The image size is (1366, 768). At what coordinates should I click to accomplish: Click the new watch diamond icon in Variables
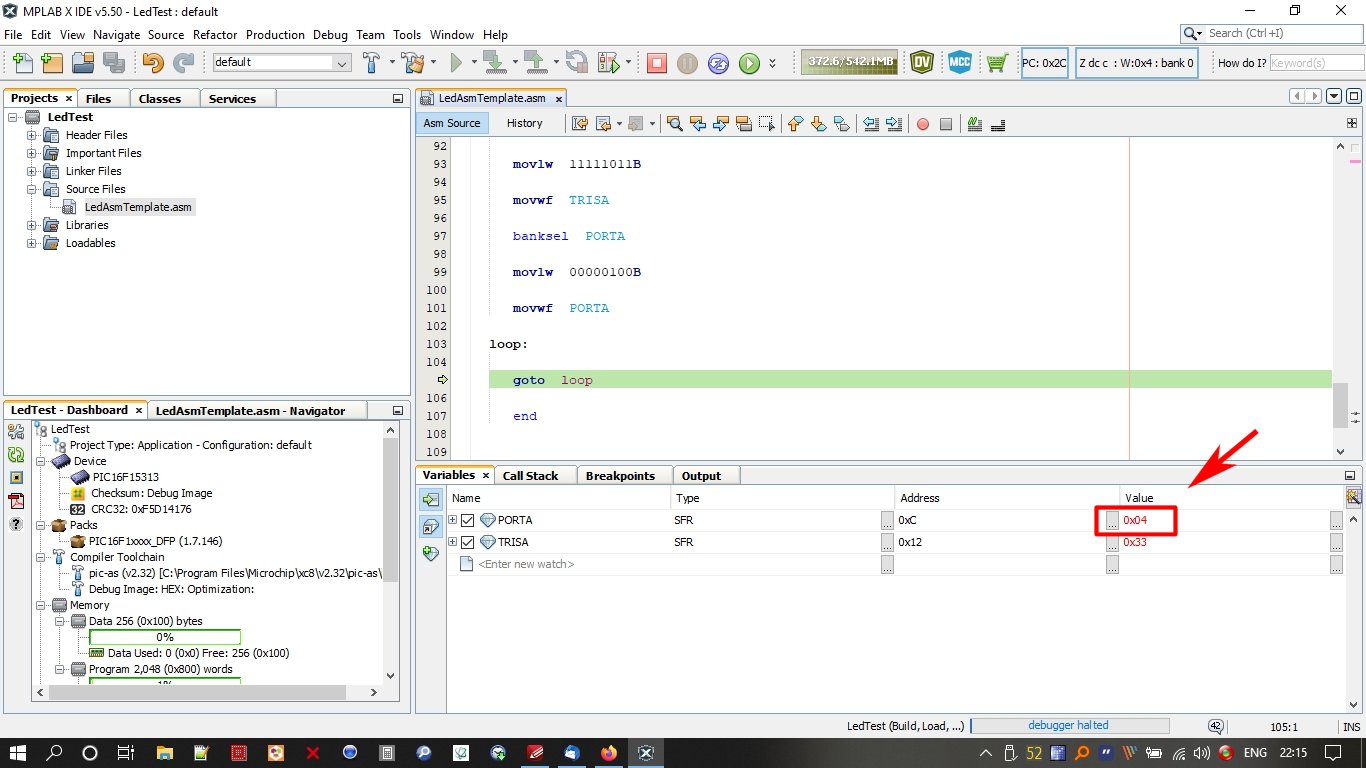(x=431, y=552)
